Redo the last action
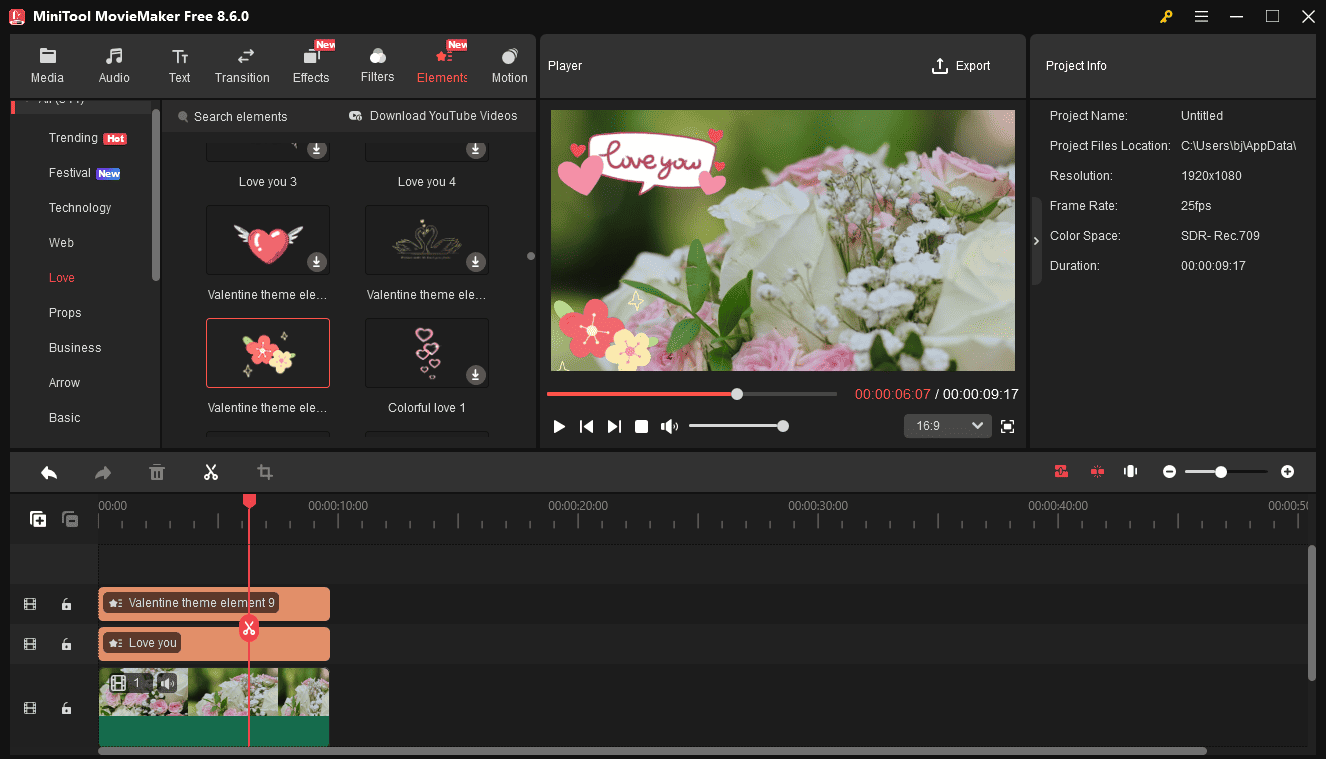The height and width of the screenshot is (759, 1326). (103, 472)
